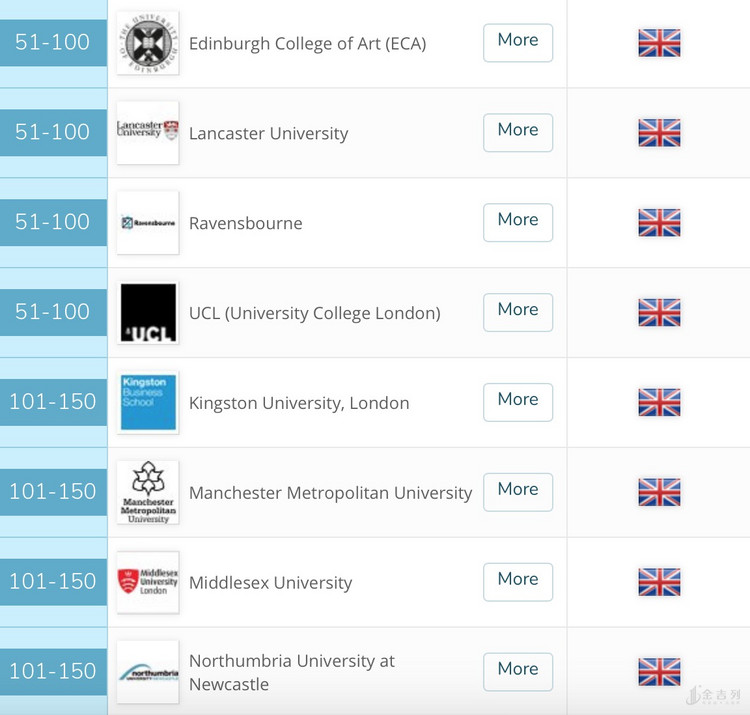Open More for Northumbria University at Newcastle

point(518,672)
